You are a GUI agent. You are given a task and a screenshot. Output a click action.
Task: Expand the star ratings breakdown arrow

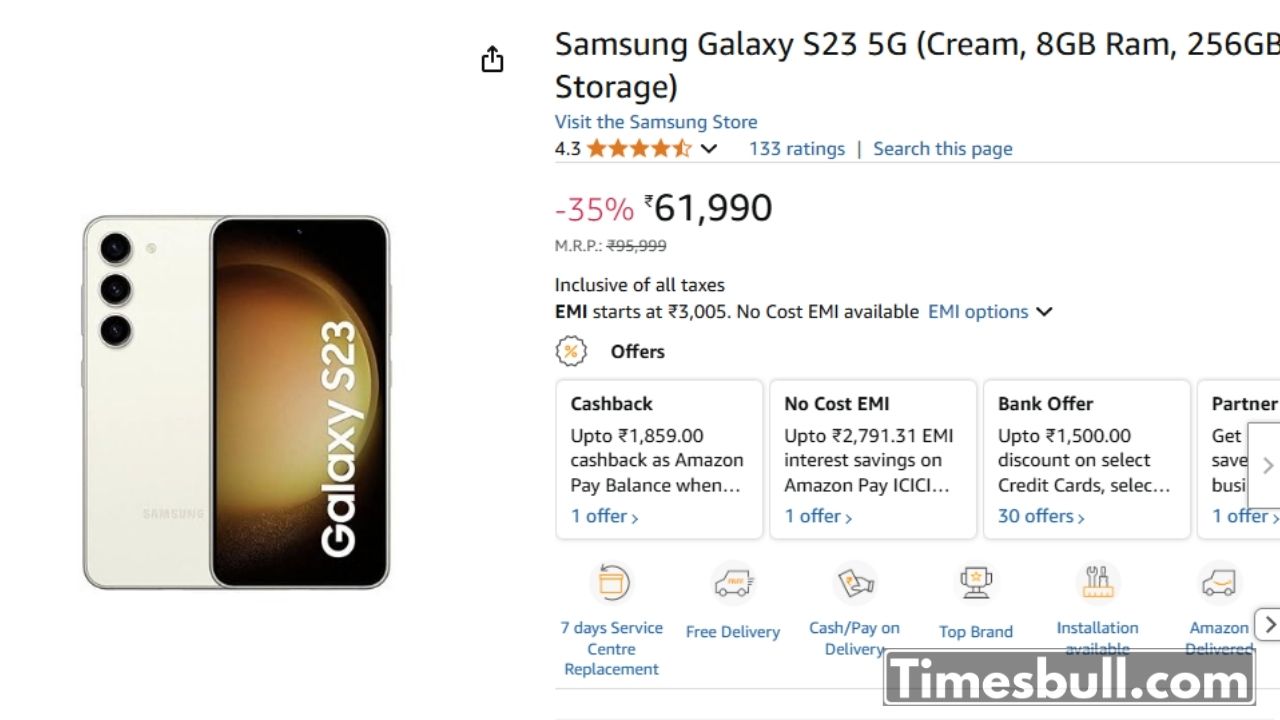point(709,149)
